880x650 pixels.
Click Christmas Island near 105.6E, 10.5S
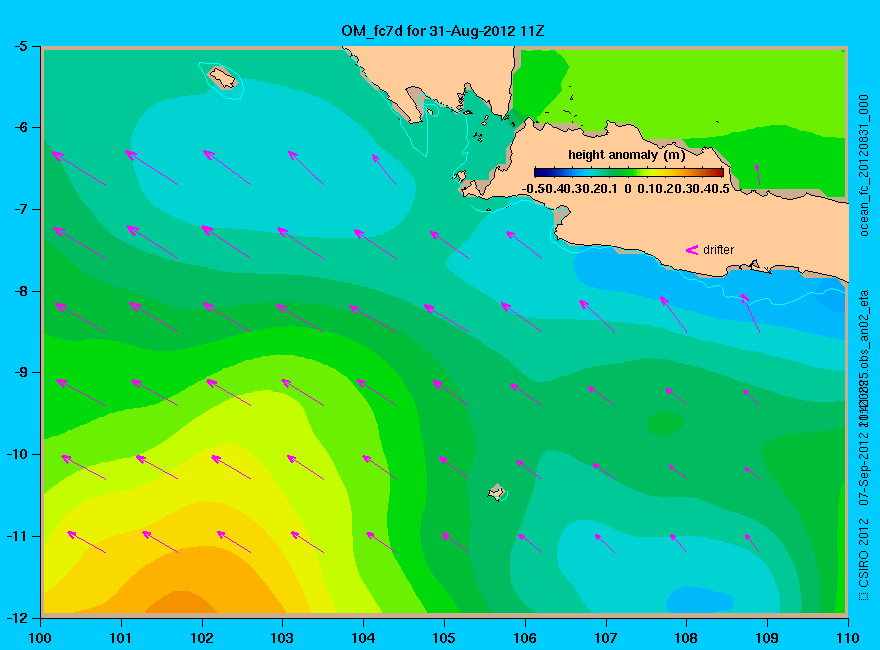[496, 492]
